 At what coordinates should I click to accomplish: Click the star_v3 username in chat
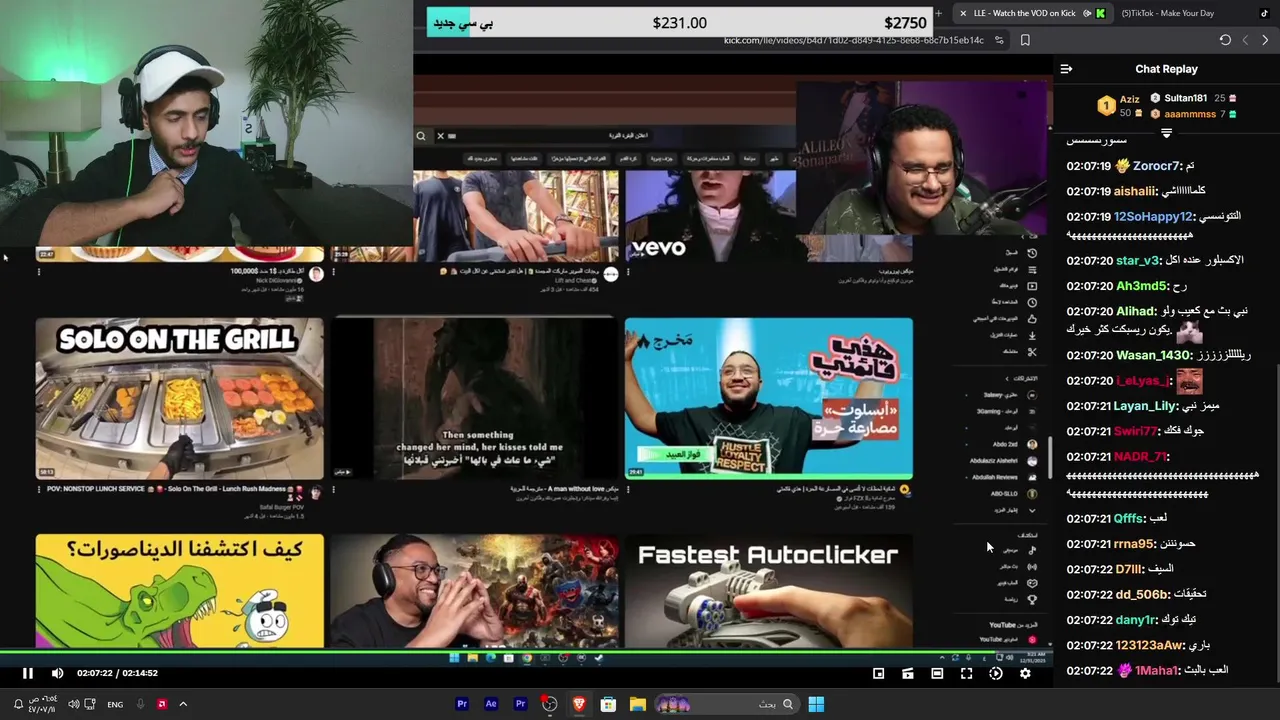tap(1137, 260)
